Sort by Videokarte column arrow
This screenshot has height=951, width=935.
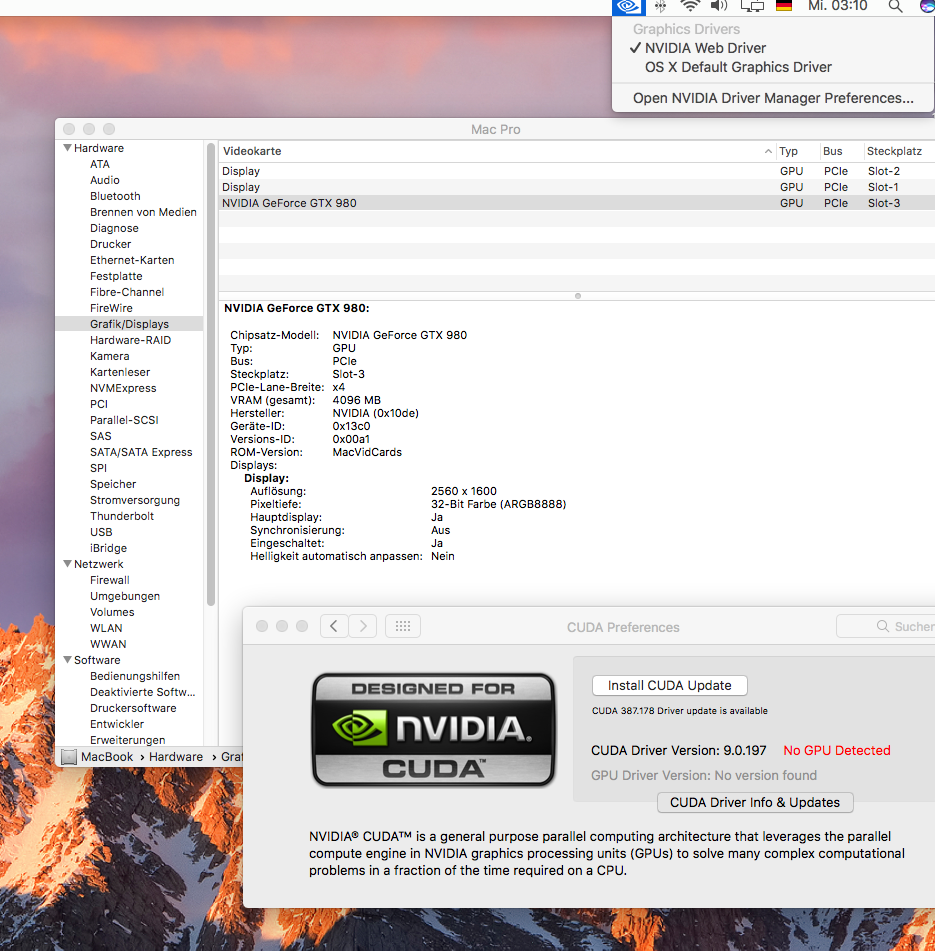(768, 151)
